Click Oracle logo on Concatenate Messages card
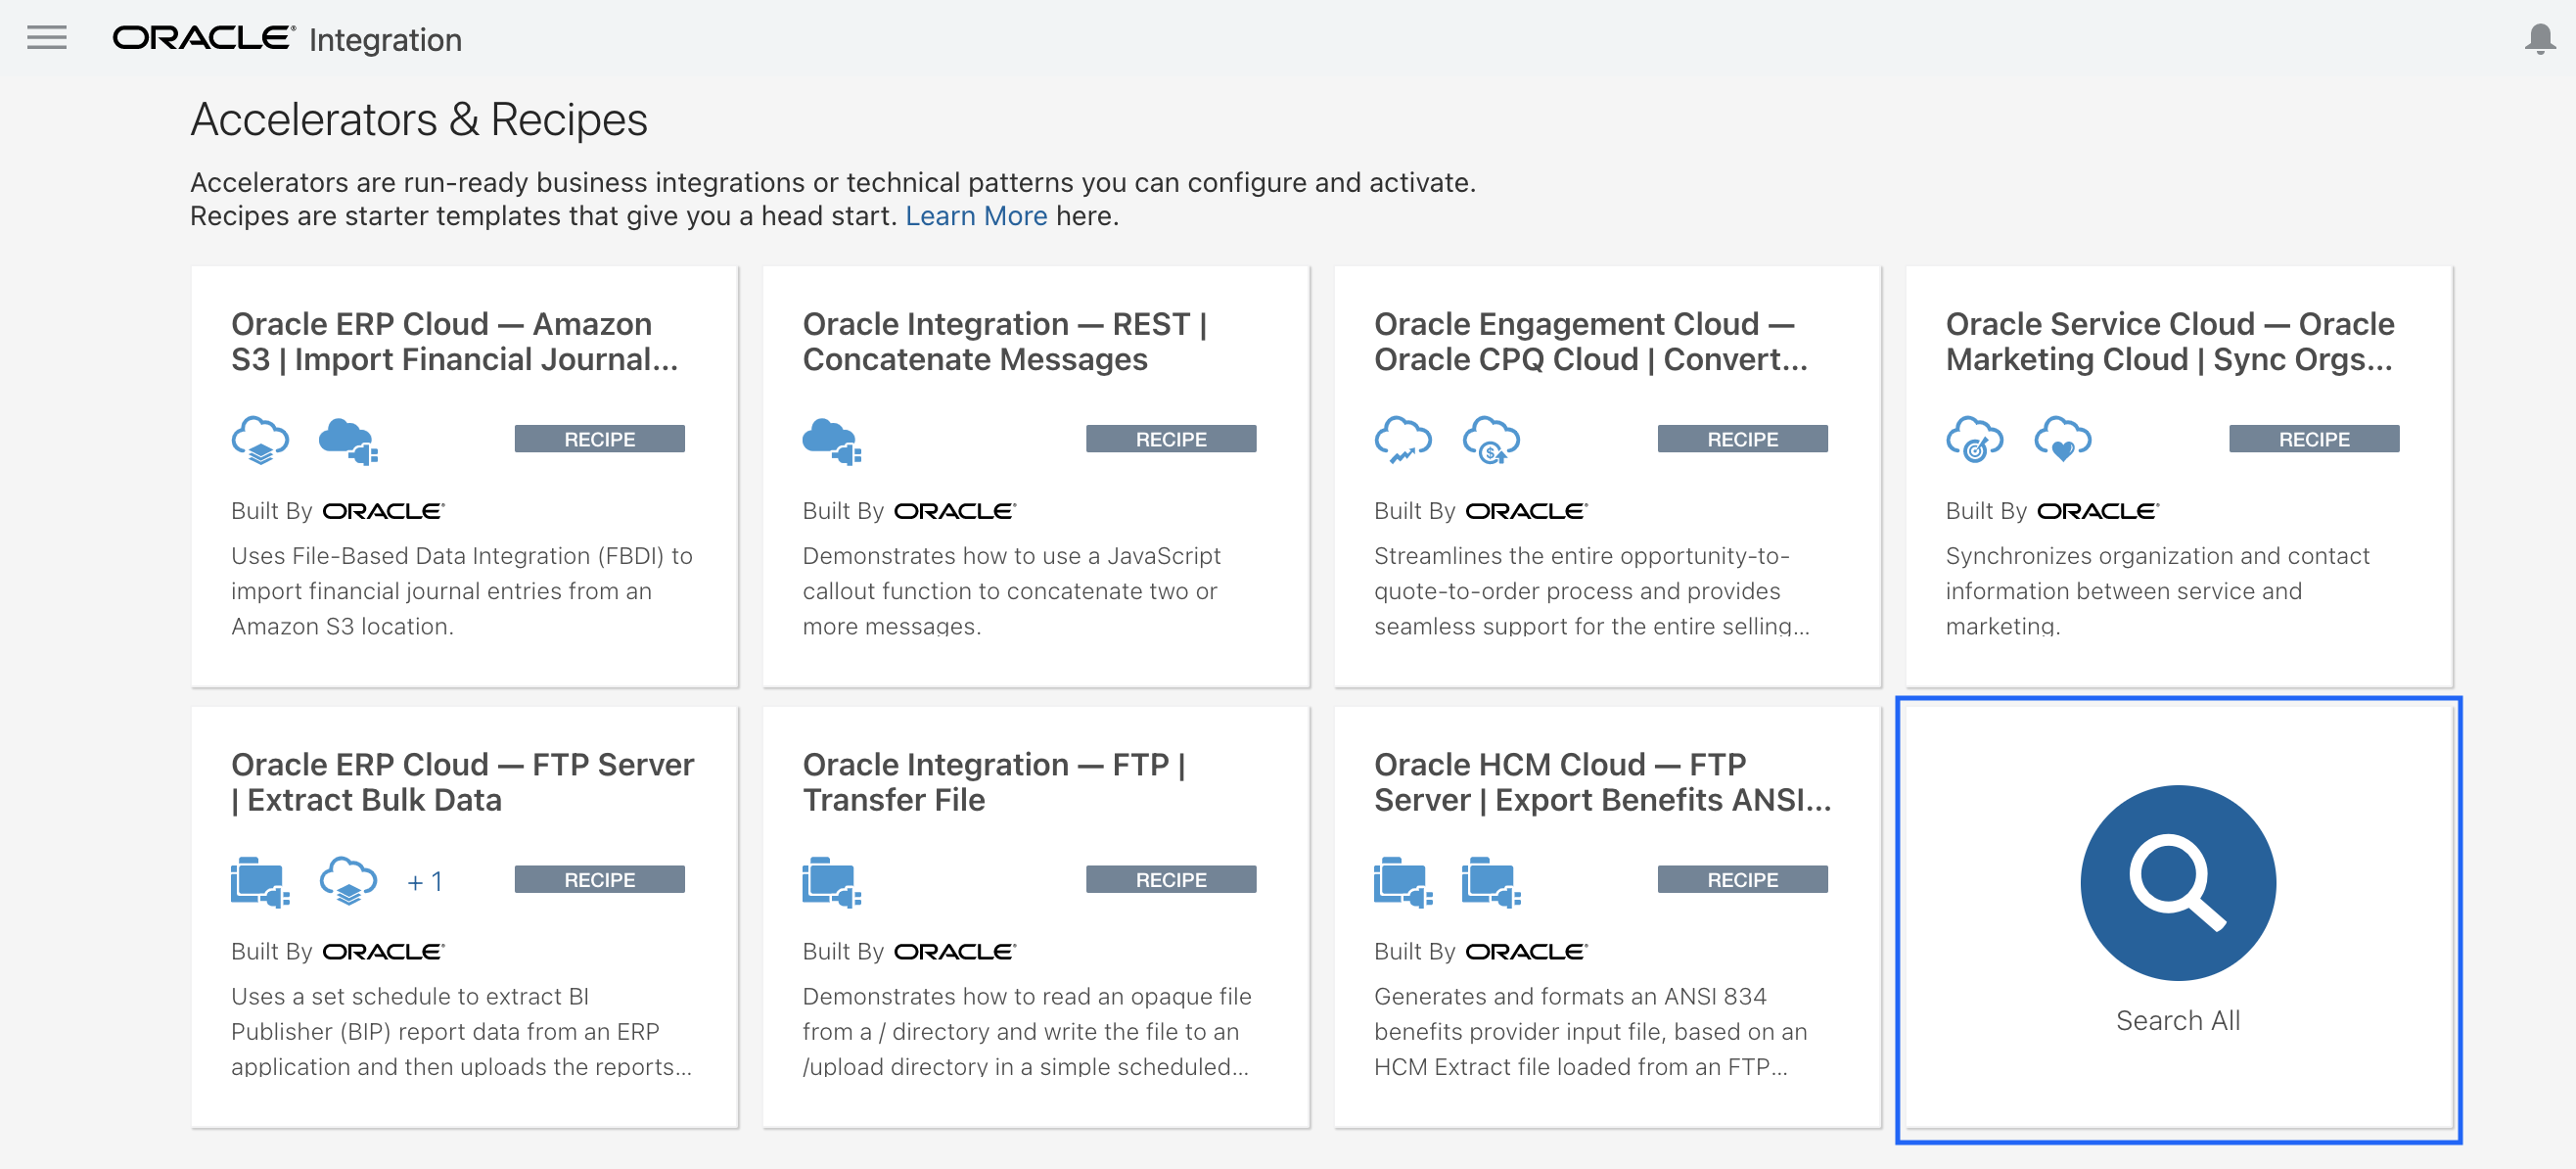The image size is (2576, 1169). click(955, 511)
